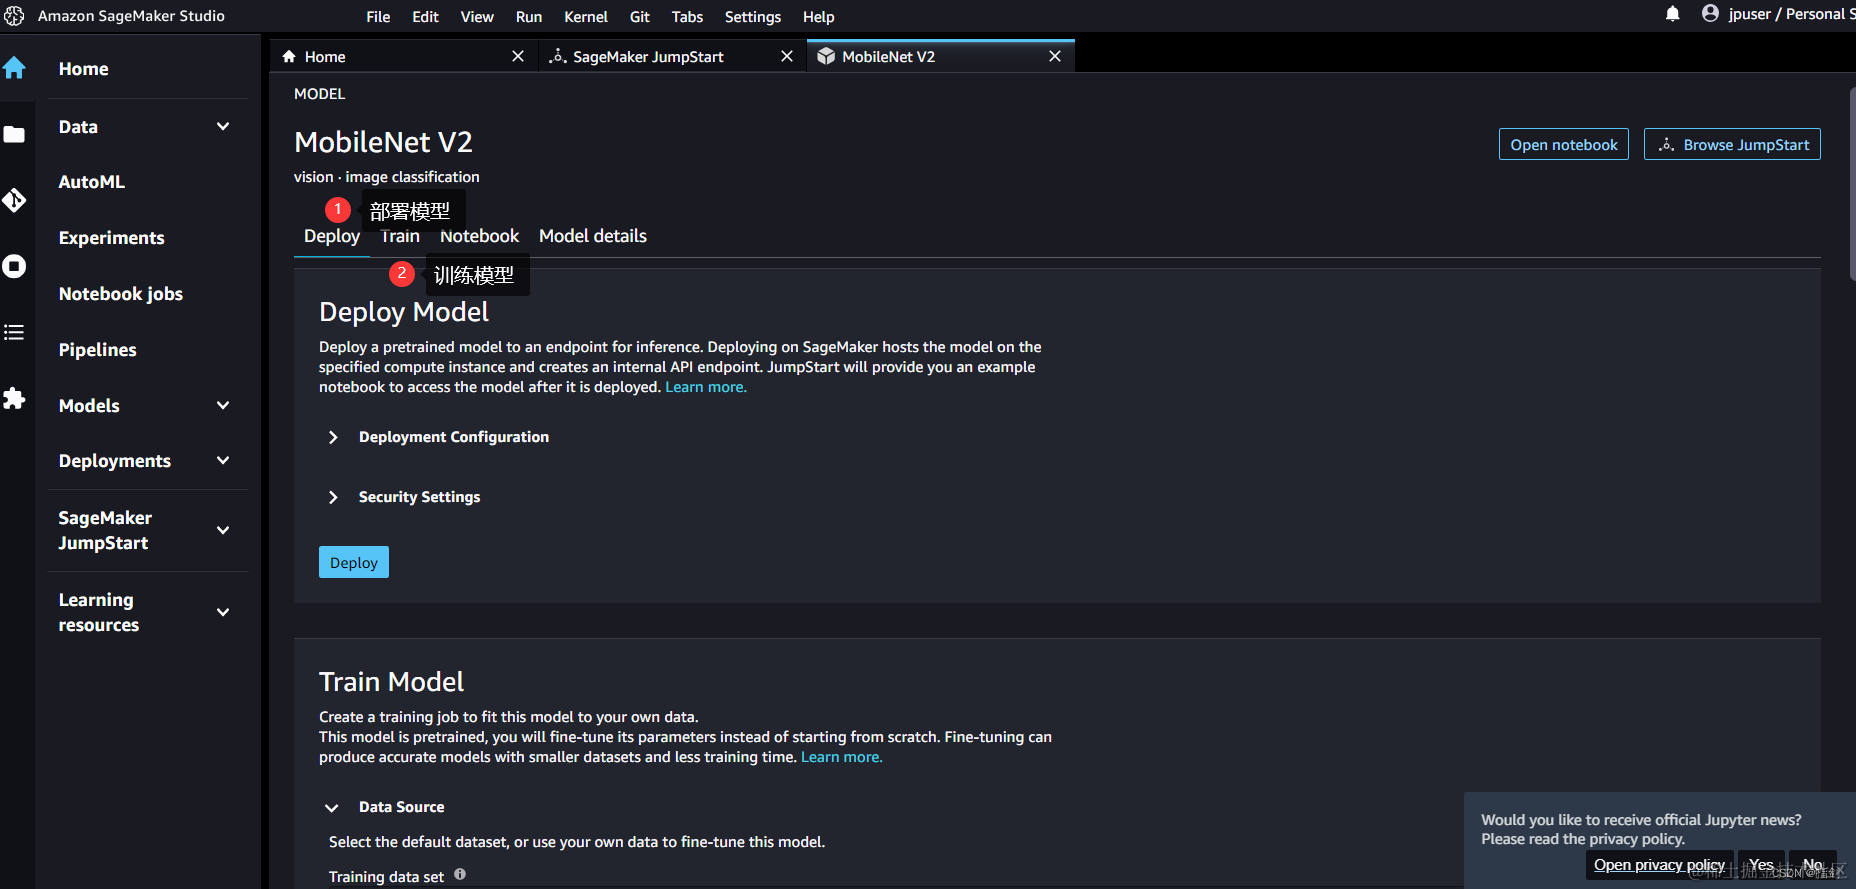Viewport: 1856px width, 889px height.
Task: Open running terminals and kernels icon
Action: click(x=14, y=266)
